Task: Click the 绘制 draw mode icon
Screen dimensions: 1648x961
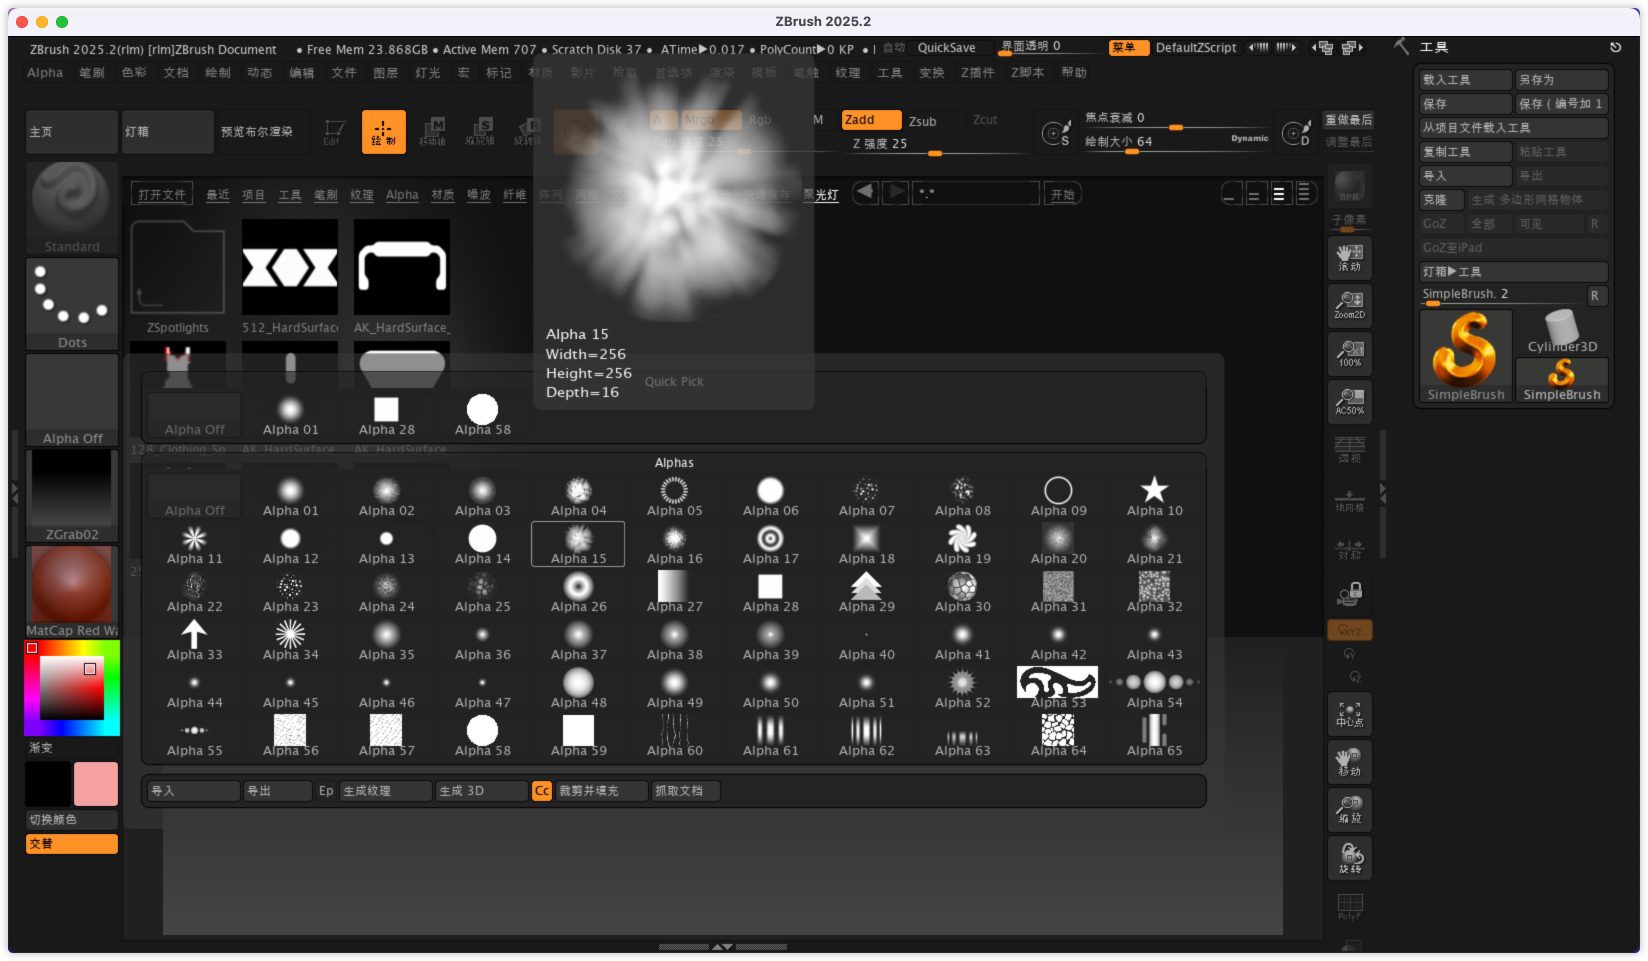Action: [383, 132]
